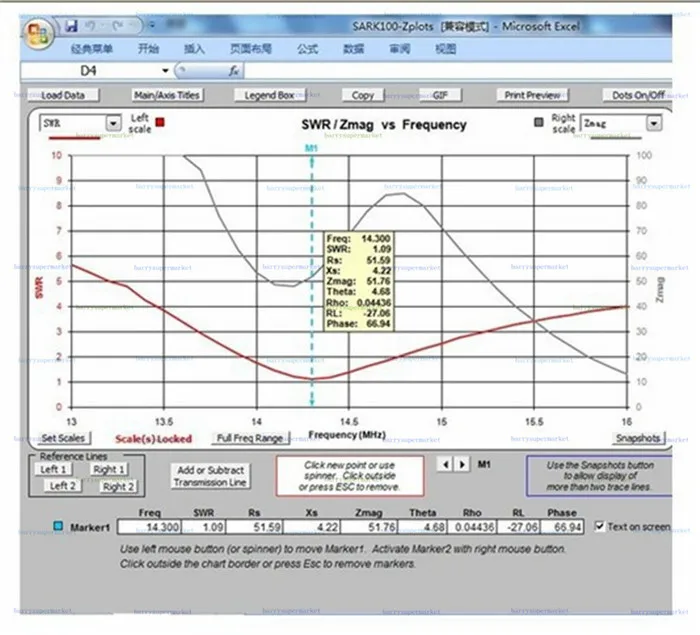This screenshot has width=700, height=635.
Task: Open the 经典菜单 menu tab
Action: point(92,49)
